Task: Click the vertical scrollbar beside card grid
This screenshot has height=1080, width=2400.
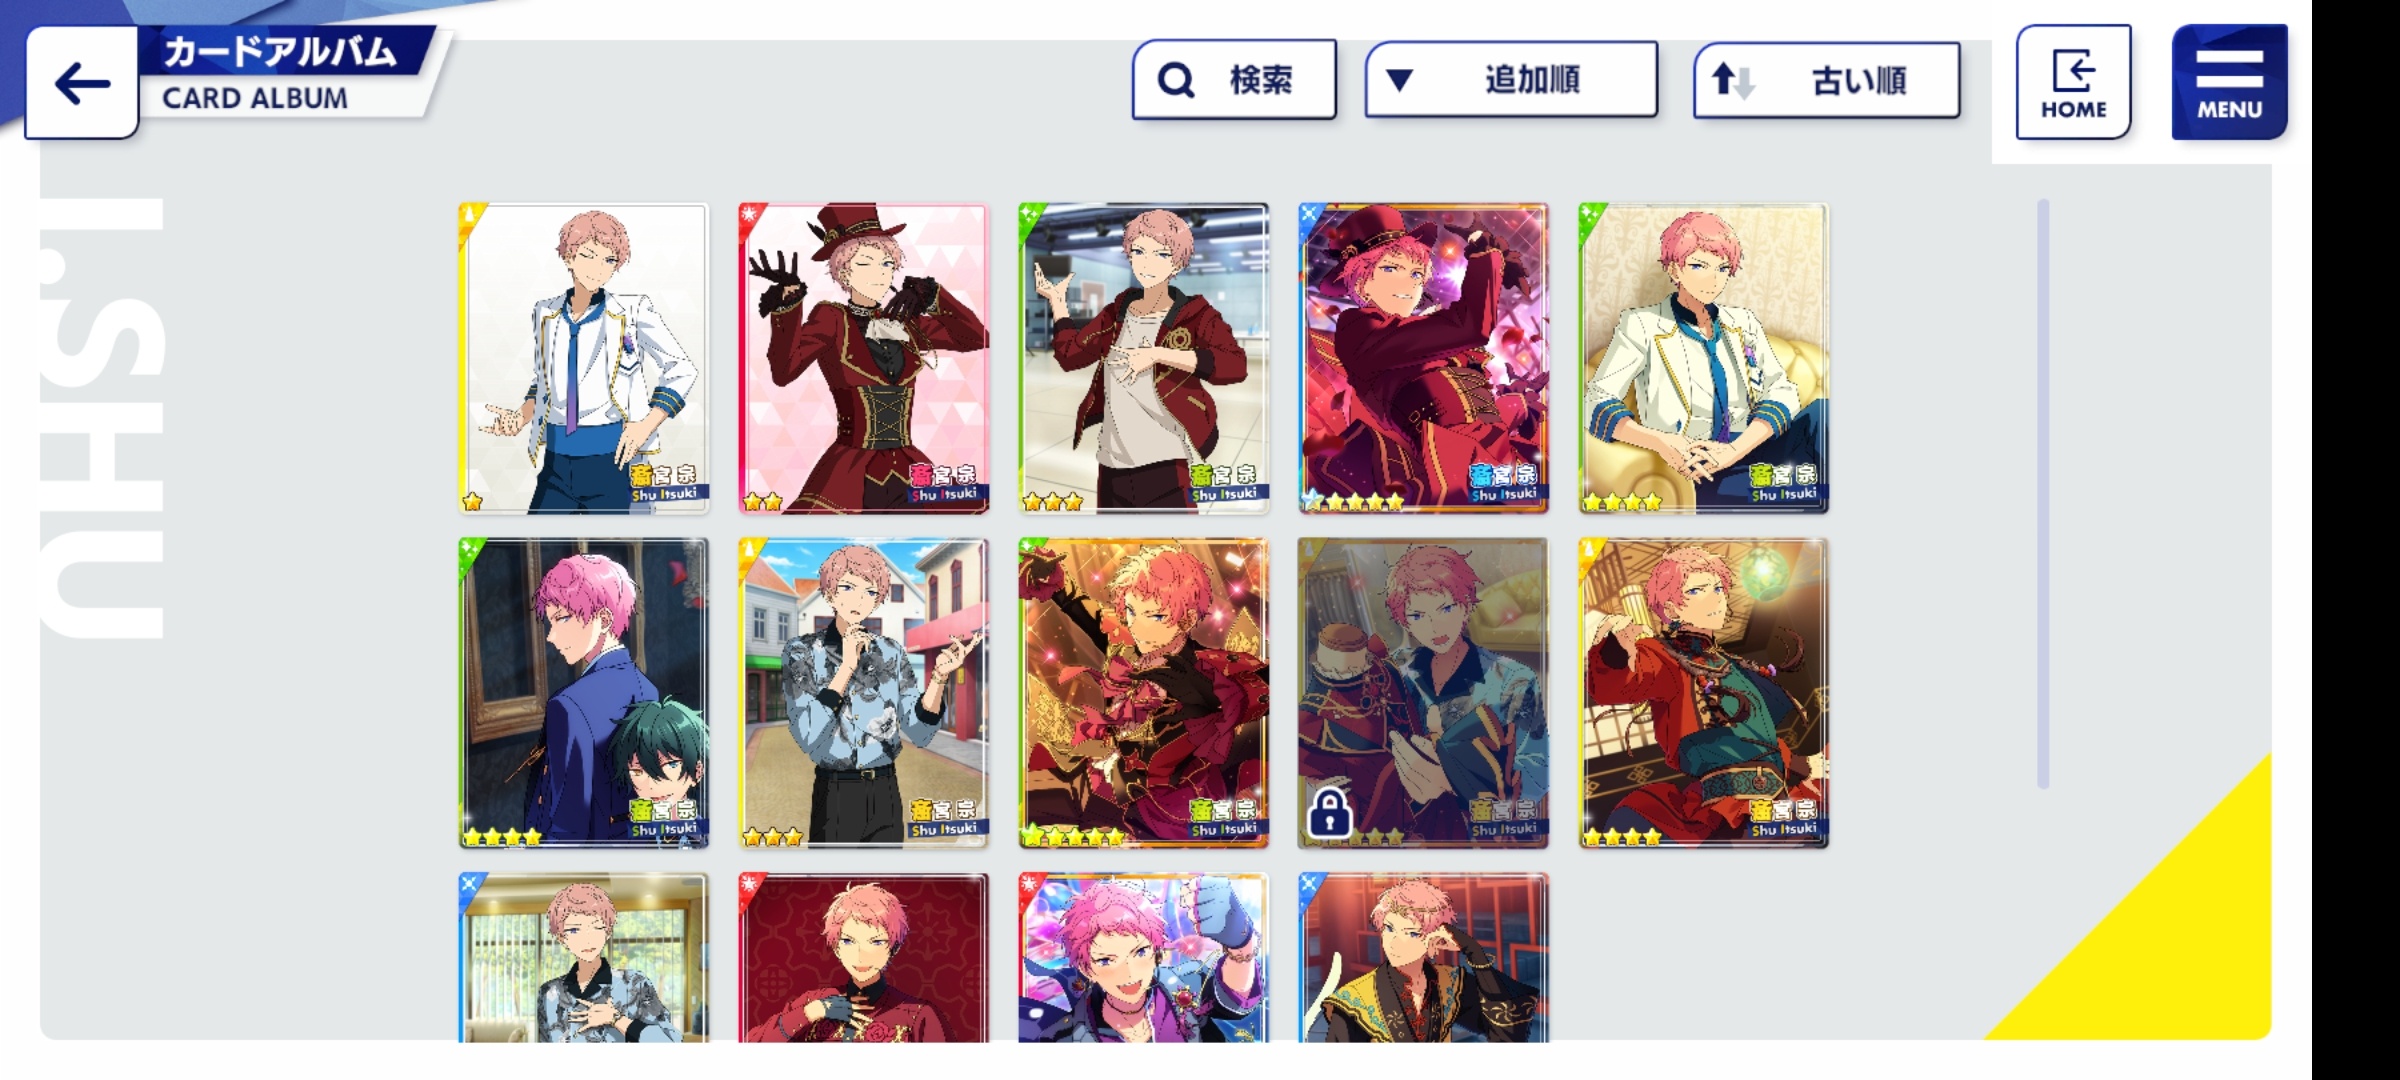Action: tap(2043, 493)
